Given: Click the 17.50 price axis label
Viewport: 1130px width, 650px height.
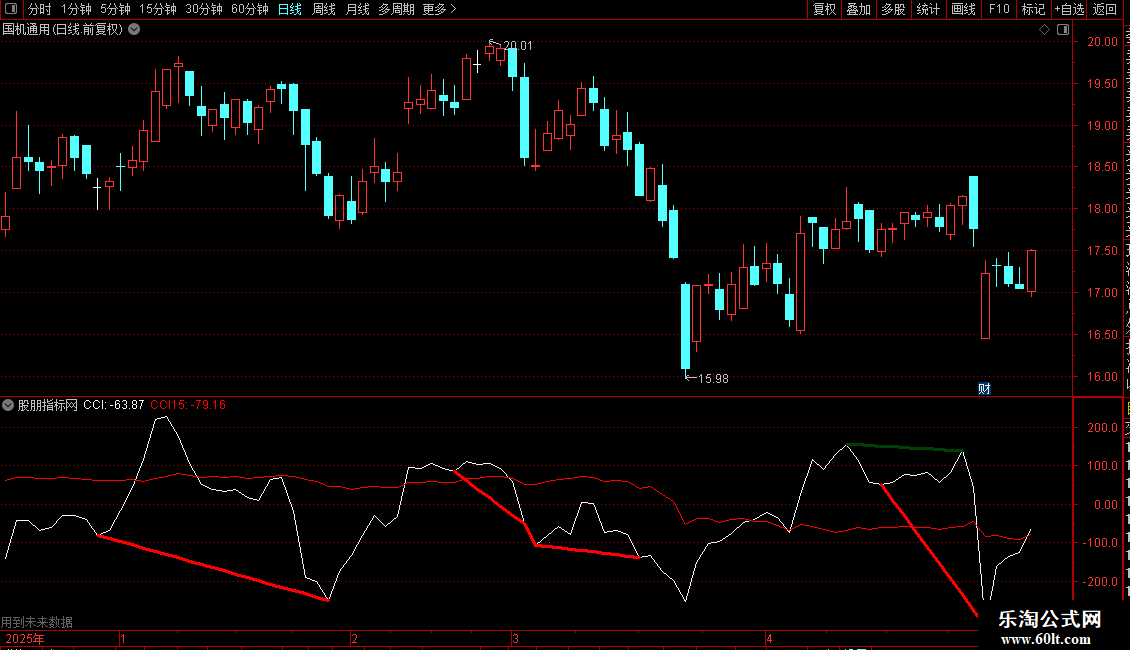Looking at the screenshot, I should pos(1103,251).
